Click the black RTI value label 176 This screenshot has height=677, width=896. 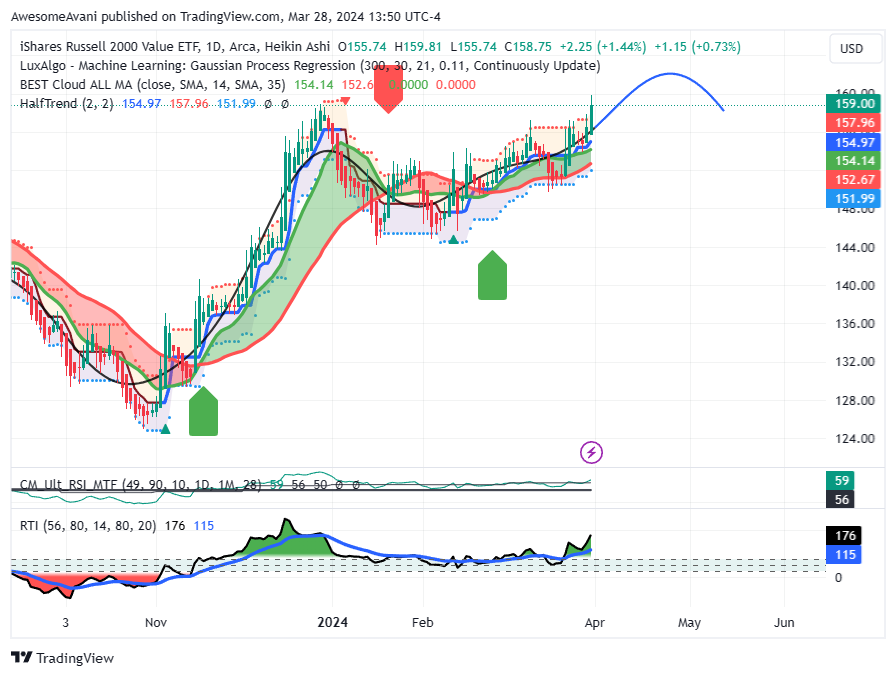pos(844,535)
